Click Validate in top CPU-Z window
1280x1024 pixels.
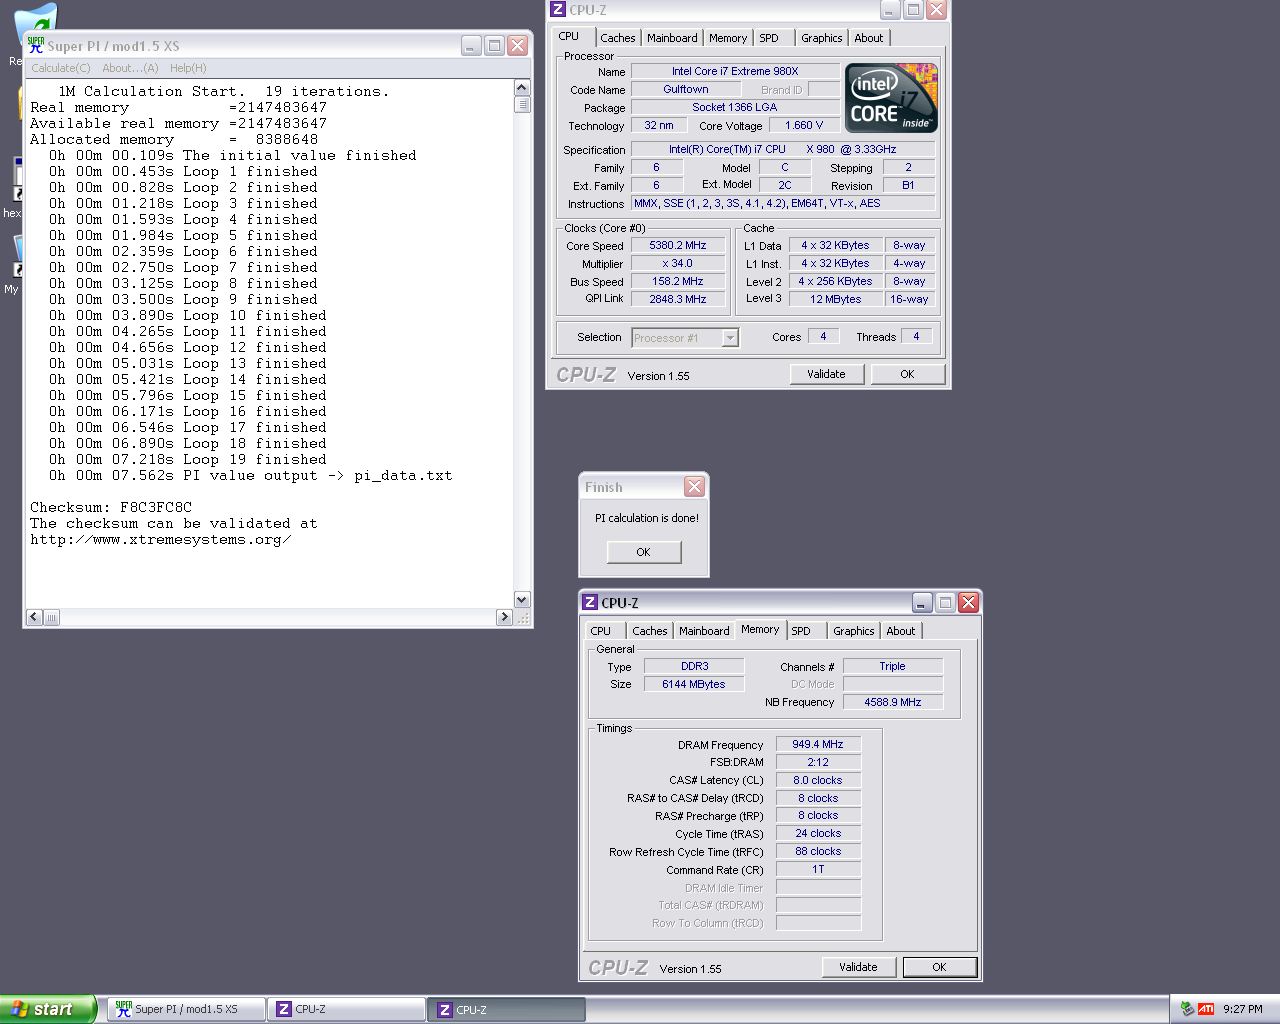826,374
